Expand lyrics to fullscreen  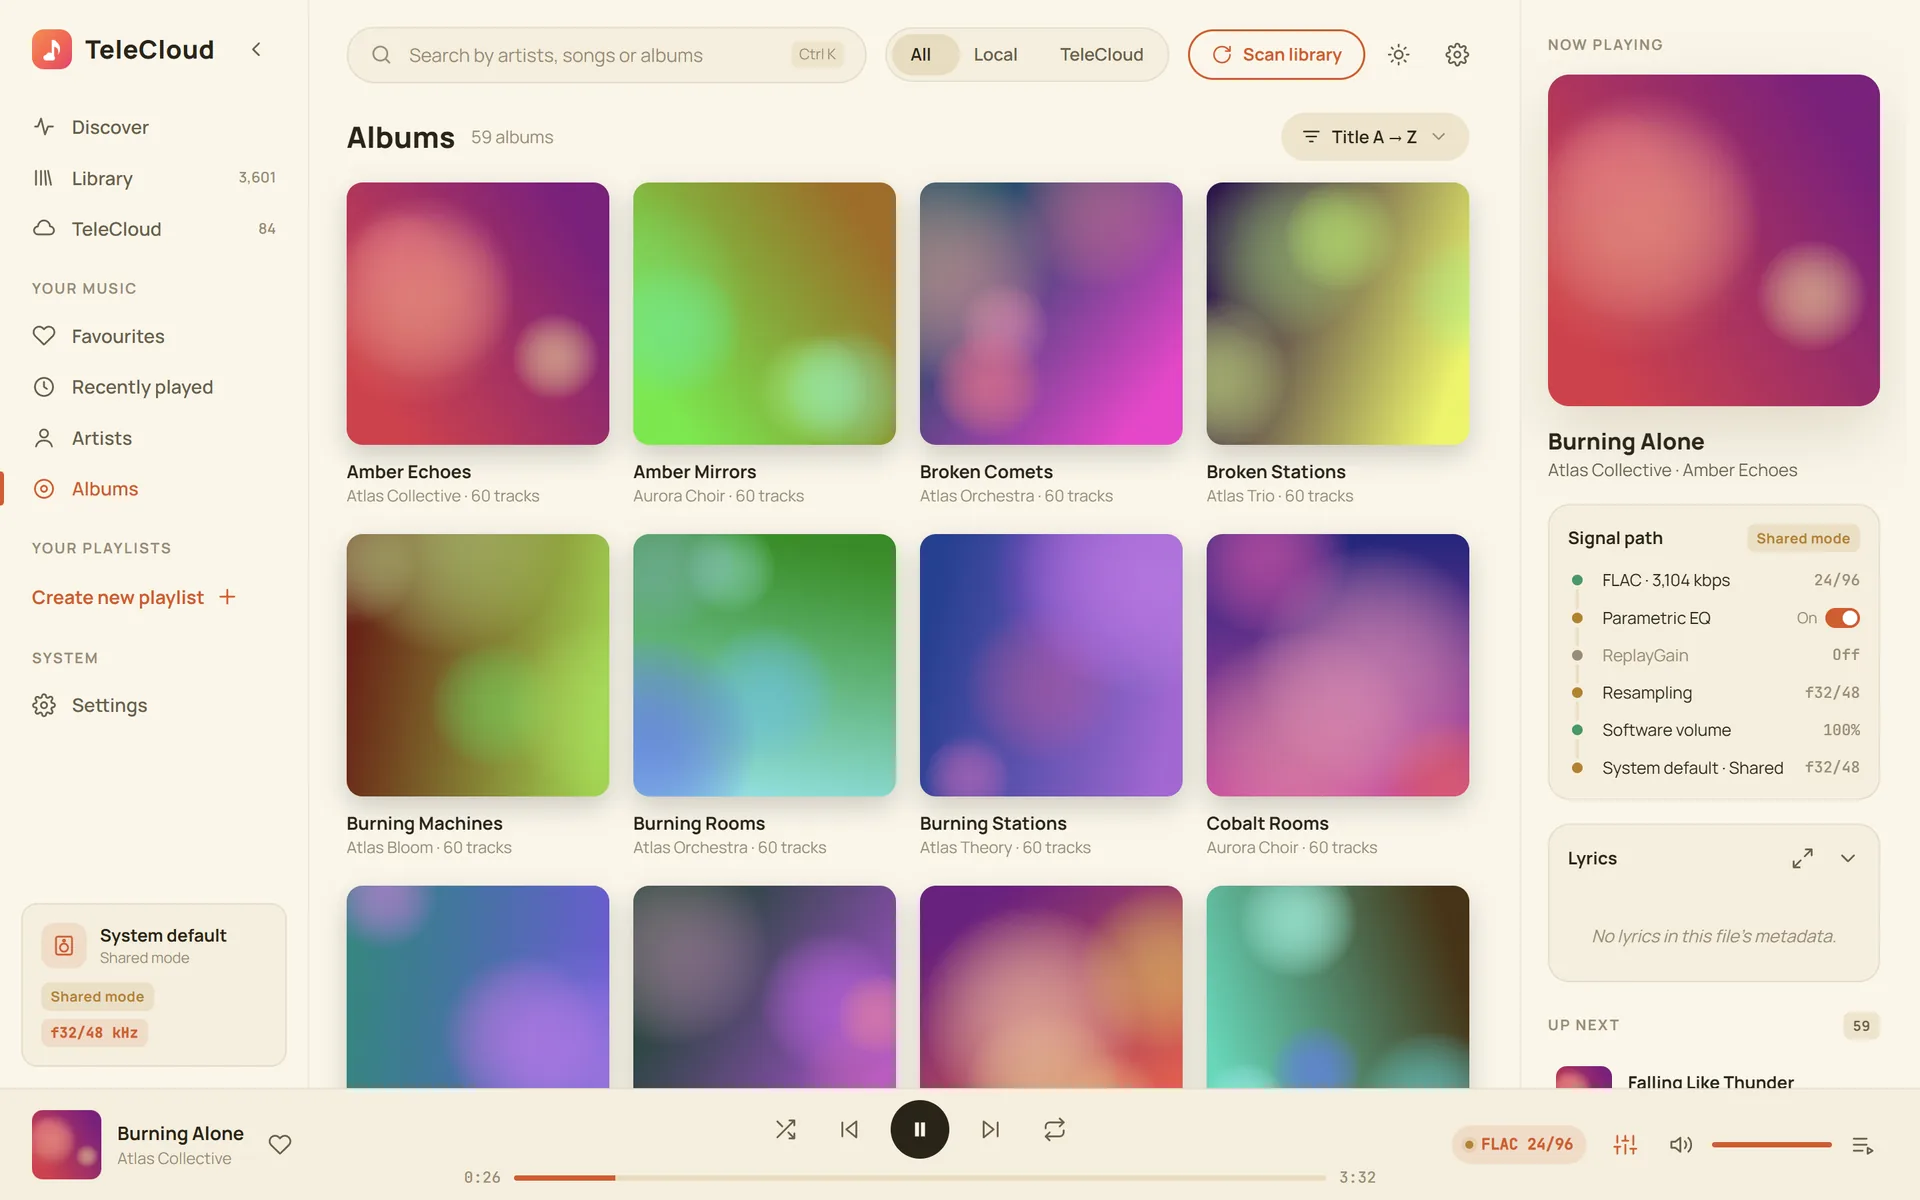(1802, 858)
